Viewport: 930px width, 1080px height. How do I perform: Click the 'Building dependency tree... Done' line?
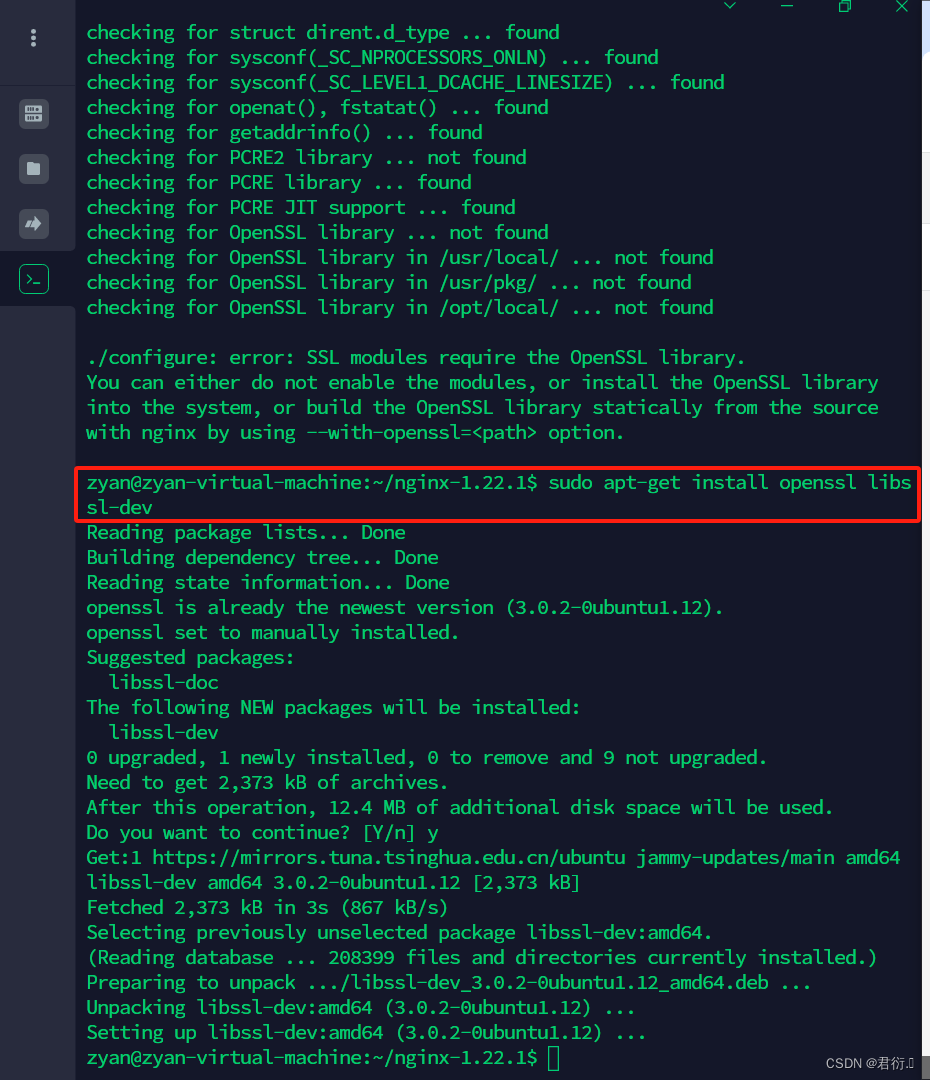[x=262, y=557]
